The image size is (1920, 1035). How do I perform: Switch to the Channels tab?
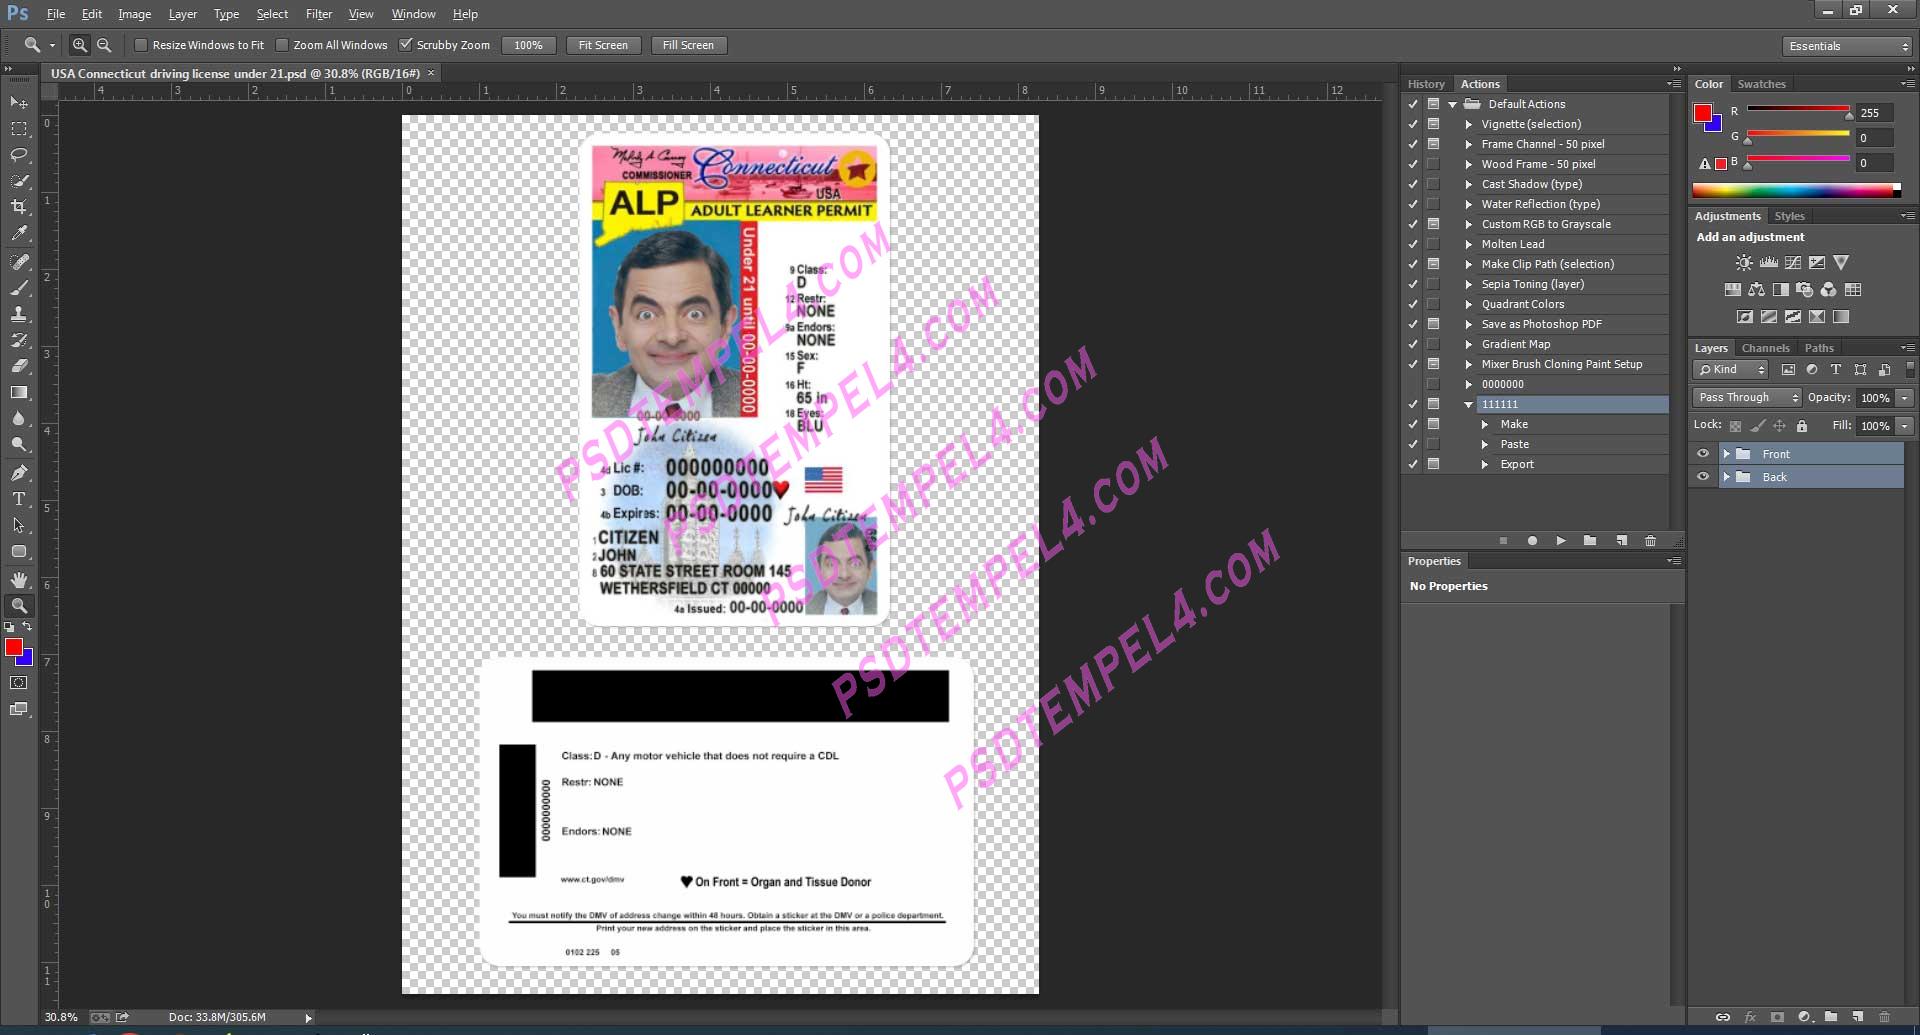pos(1765,348)
